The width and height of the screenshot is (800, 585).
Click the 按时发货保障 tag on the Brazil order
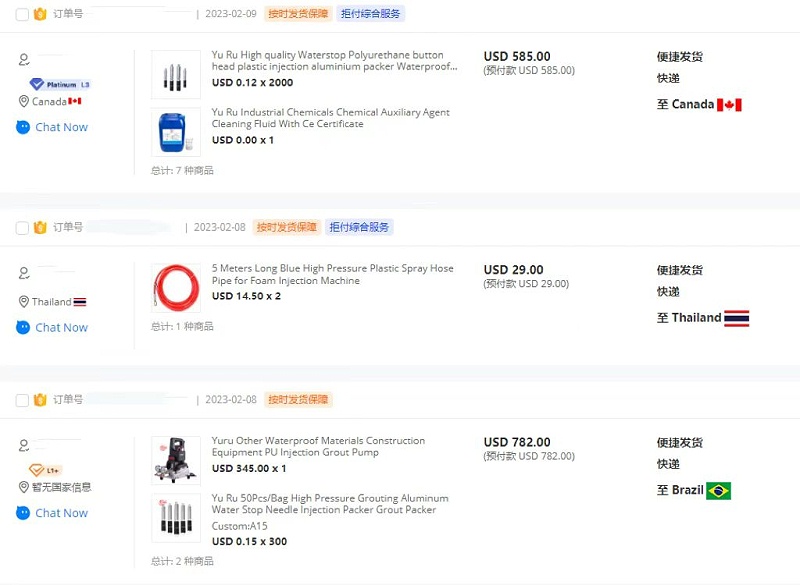pyautogui.click(x=299, y=400)
